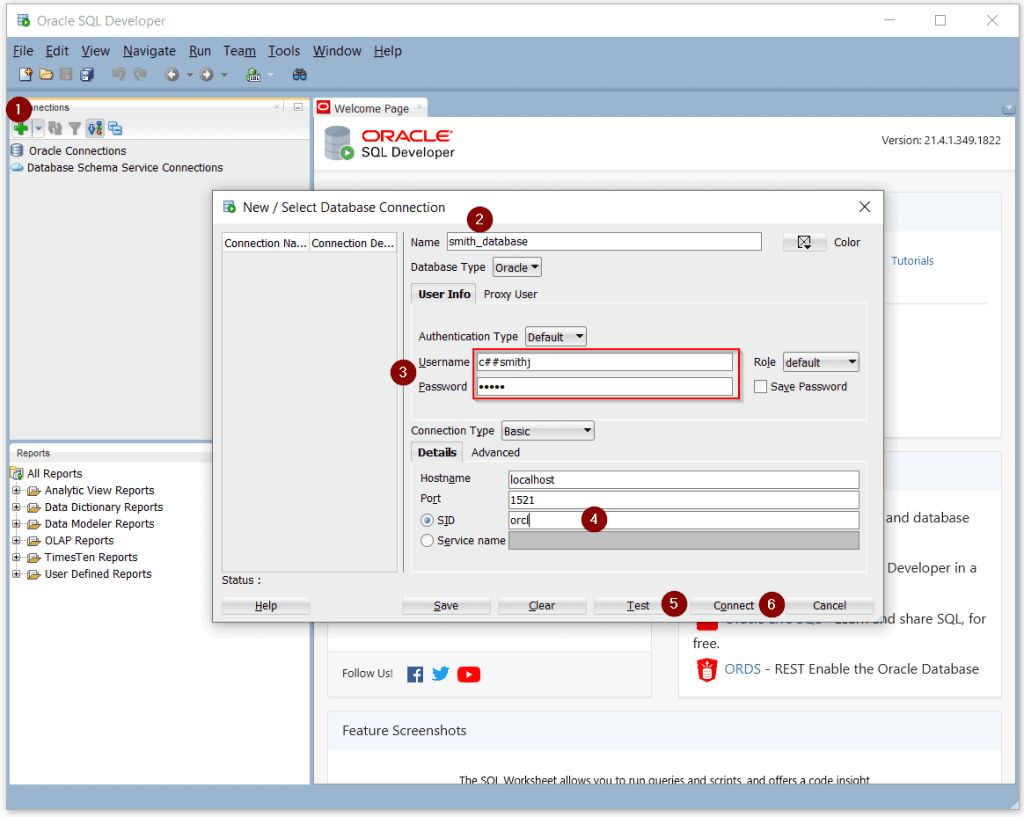
Task: Expand Data Dictionary Reports node
Action: click(x=16, y=507)
